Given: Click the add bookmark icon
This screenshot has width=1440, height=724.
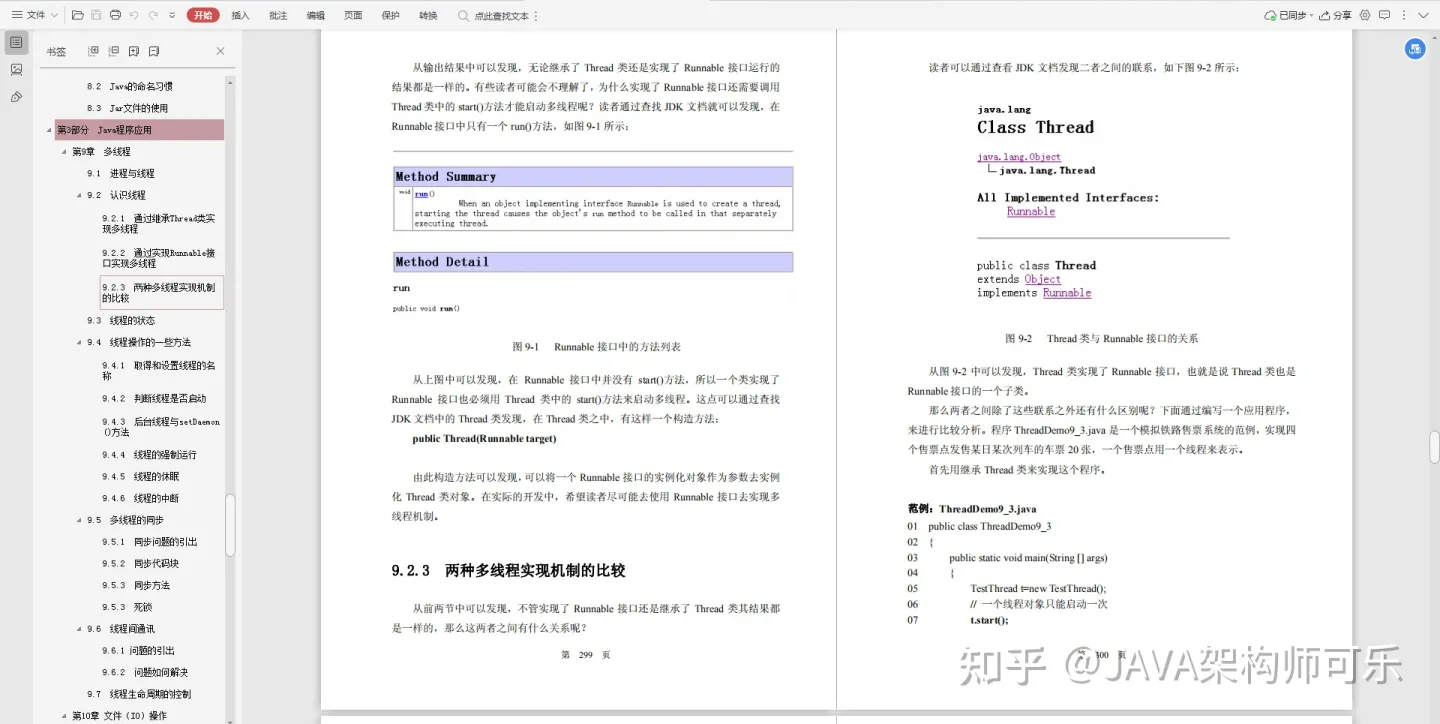Looking at the screenshot, I should (x=134, y=51).
